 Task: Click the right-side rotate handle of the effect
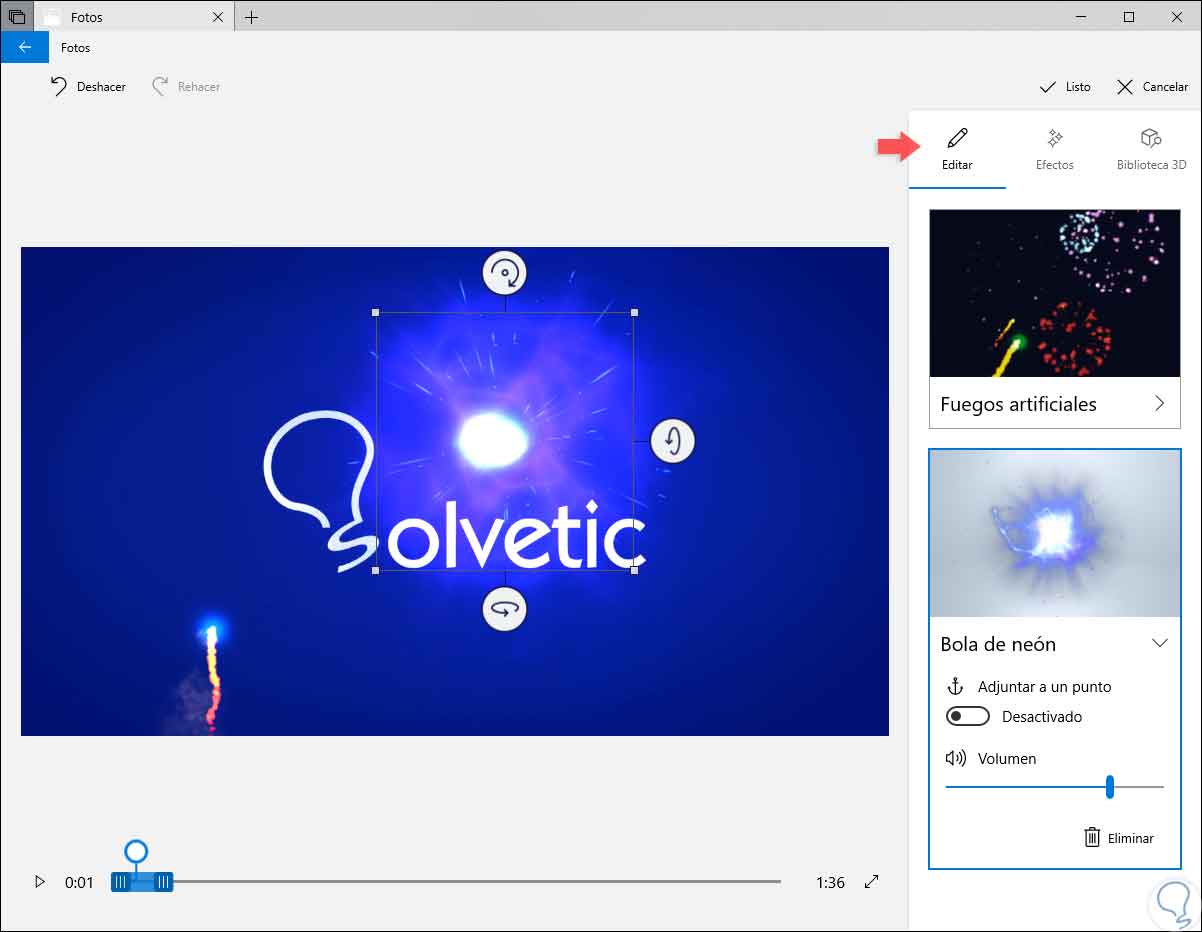[x=673, y=440]
